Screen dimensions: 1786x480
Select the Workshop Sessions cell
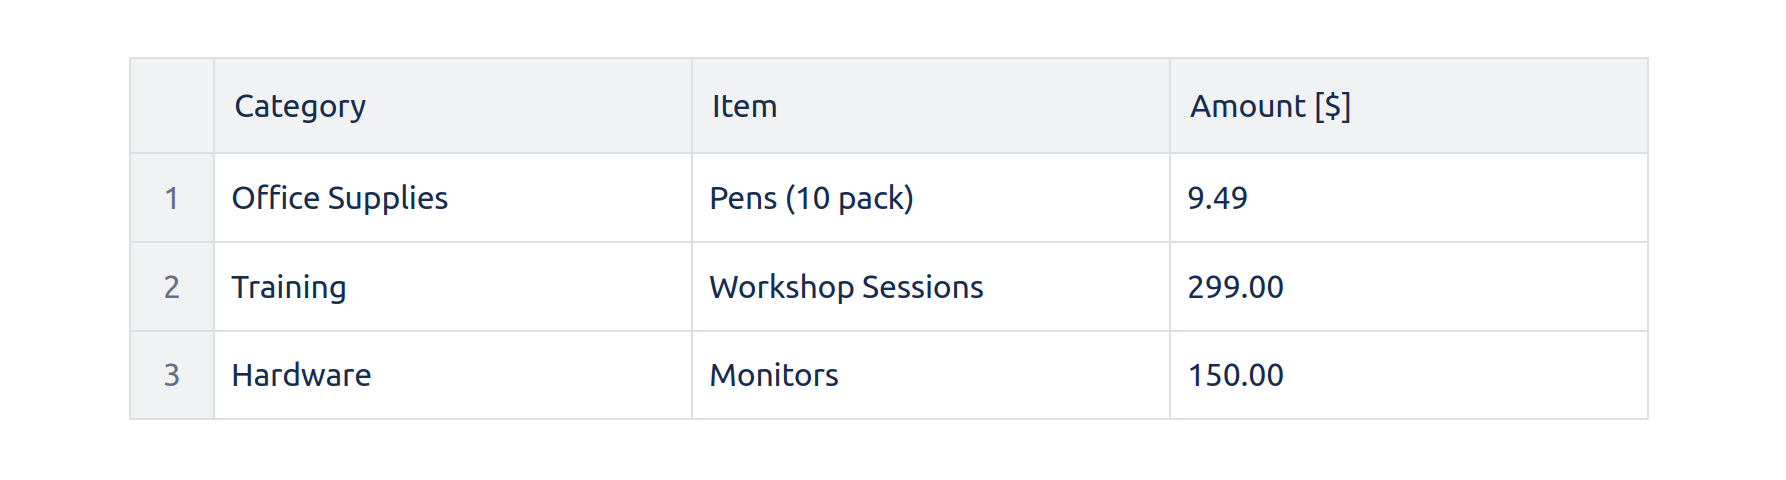[x=846, y=287]
